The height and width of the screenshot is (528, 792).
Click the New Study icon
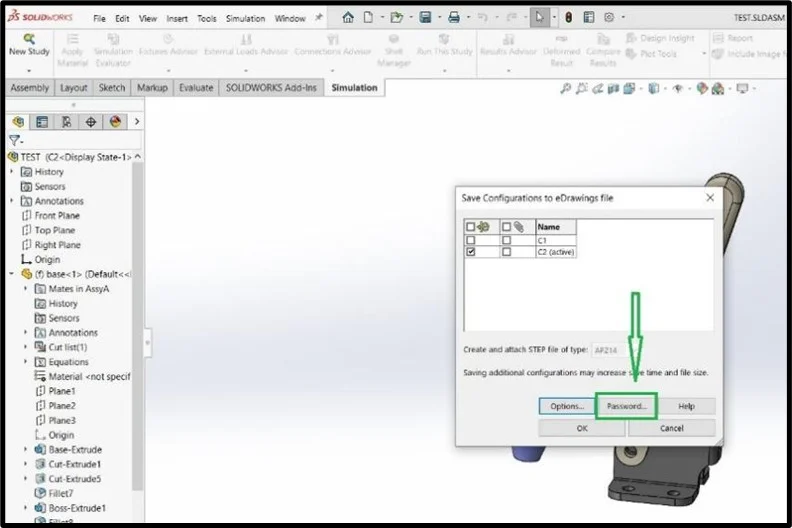click(29, 39)
